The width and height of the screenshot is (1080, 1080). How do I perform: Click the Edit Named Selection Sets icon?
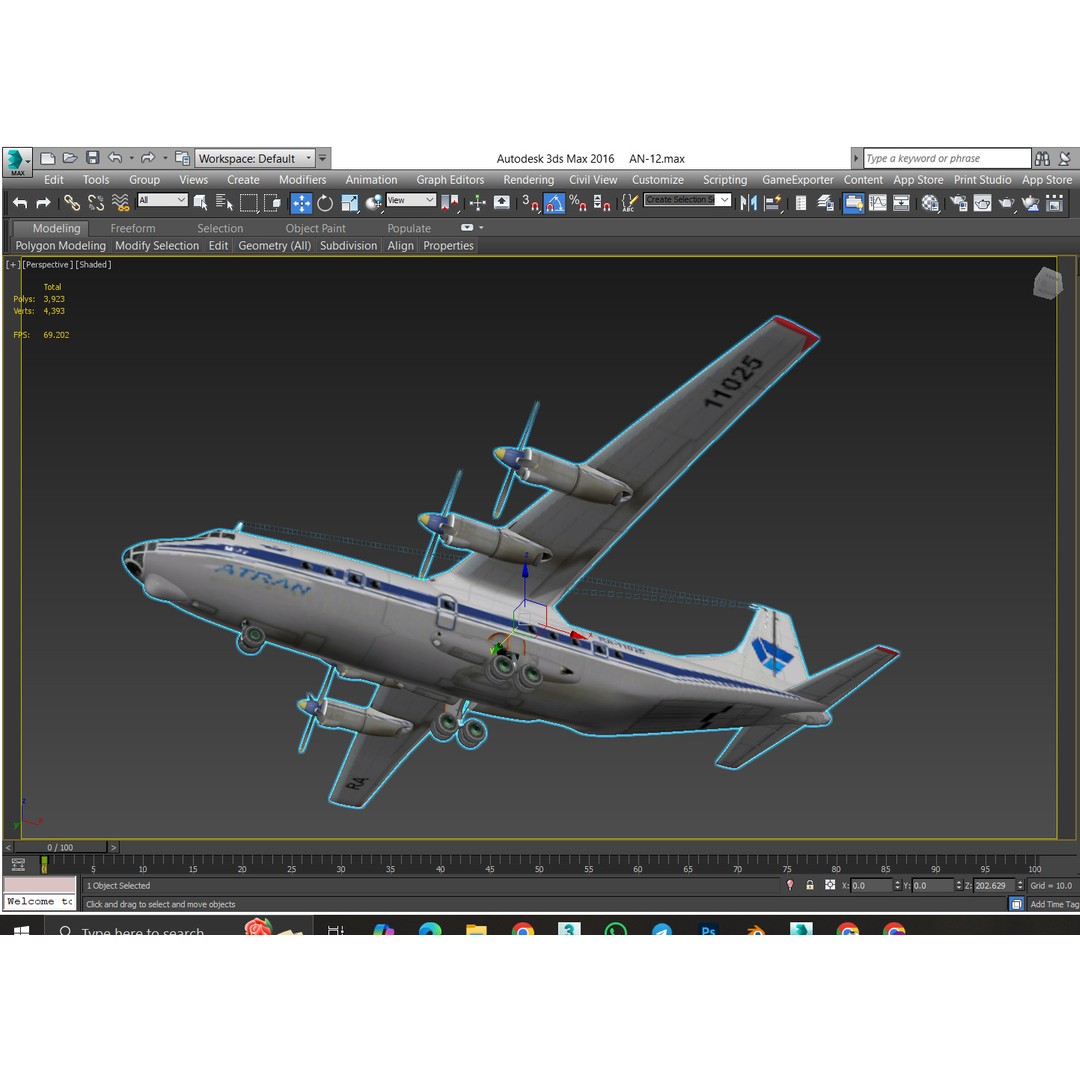coord(630,202)
